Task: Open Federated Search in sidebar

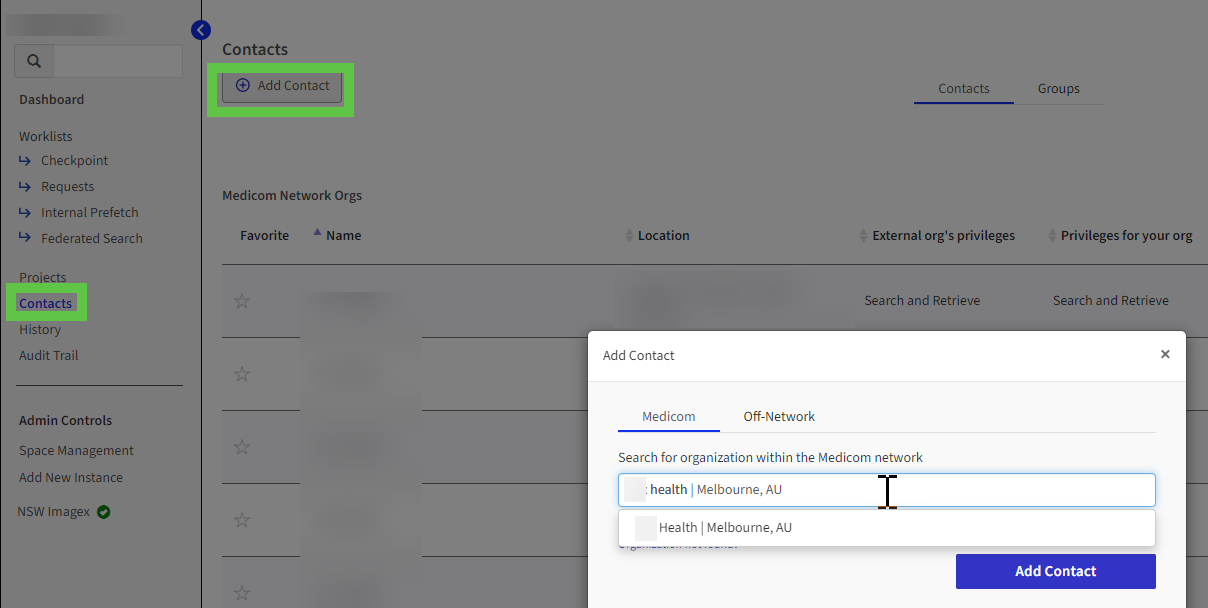Action: click(x=91, y=239)
